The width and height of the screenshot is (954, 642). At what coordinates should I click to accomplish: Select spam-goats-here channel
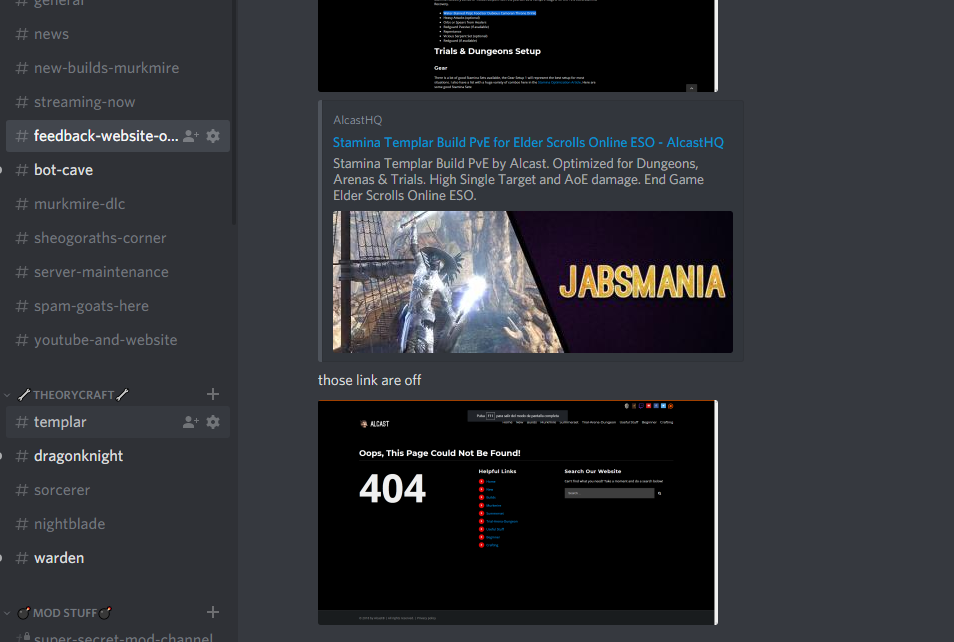coord(118,306)
